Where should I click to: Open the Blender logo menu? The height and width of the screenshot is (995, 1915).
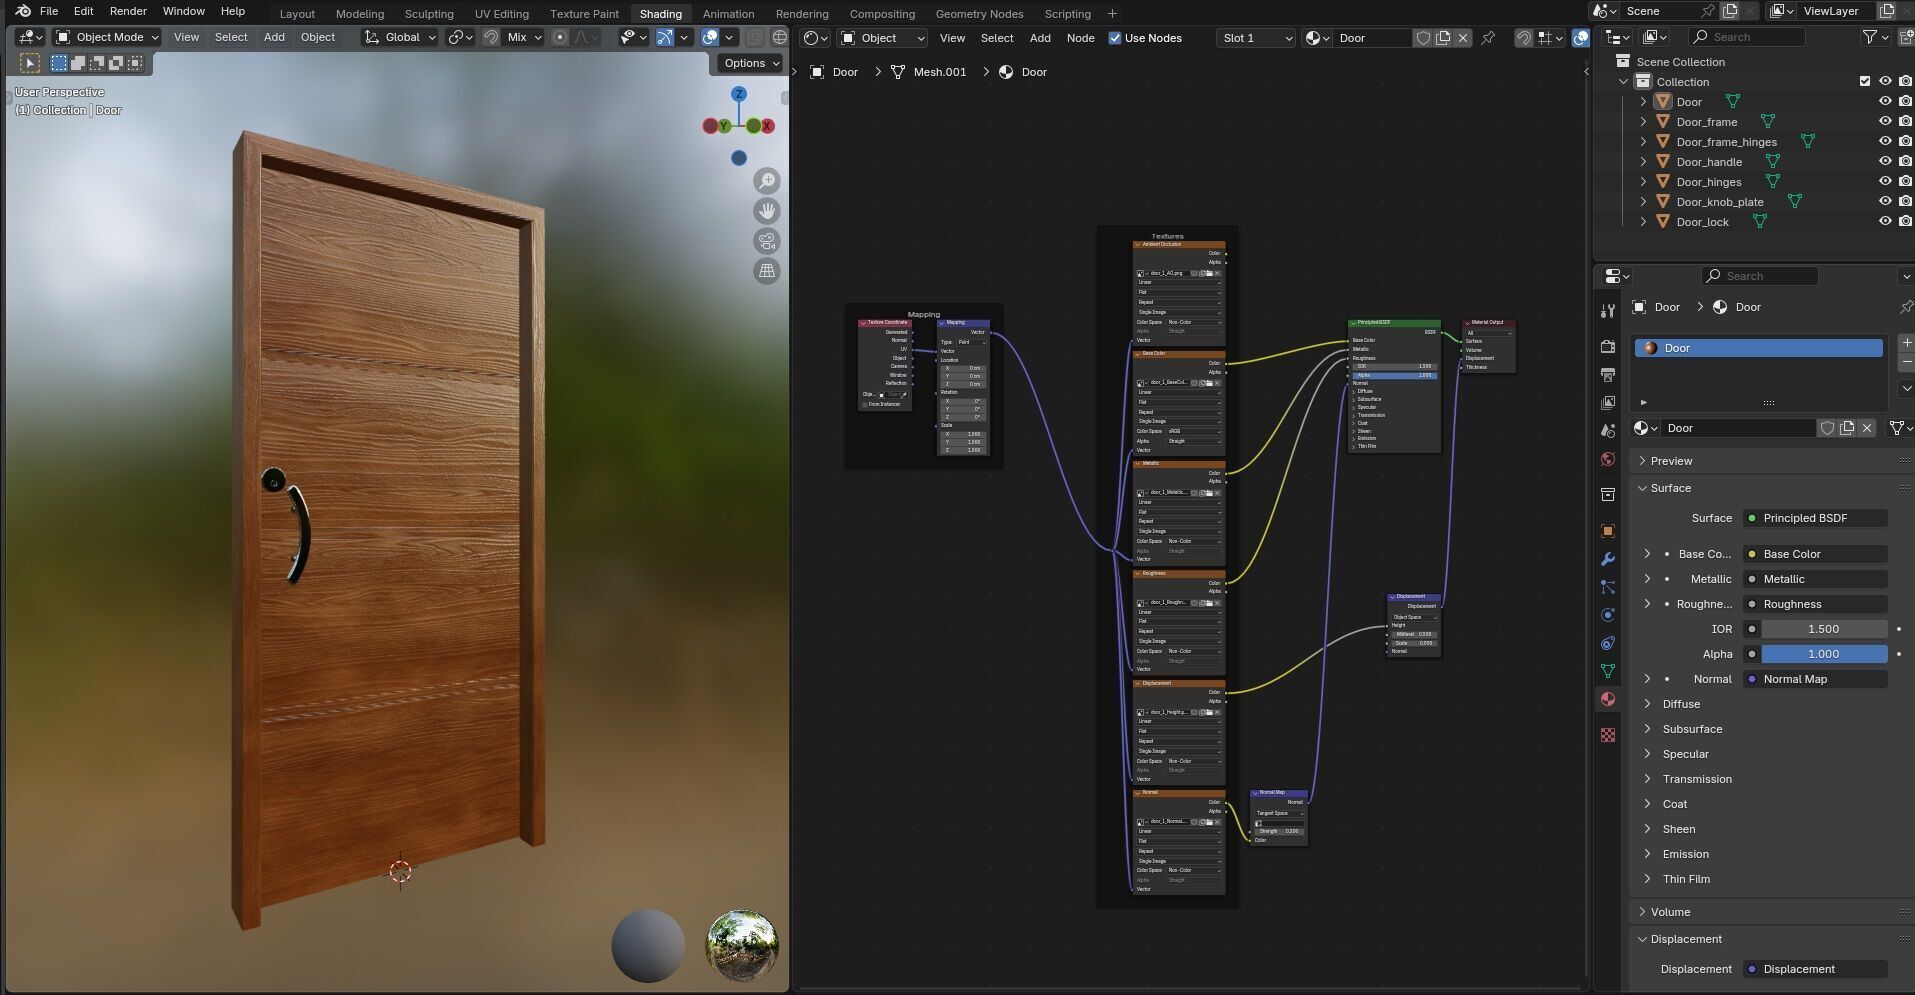[x=22, y=11]
